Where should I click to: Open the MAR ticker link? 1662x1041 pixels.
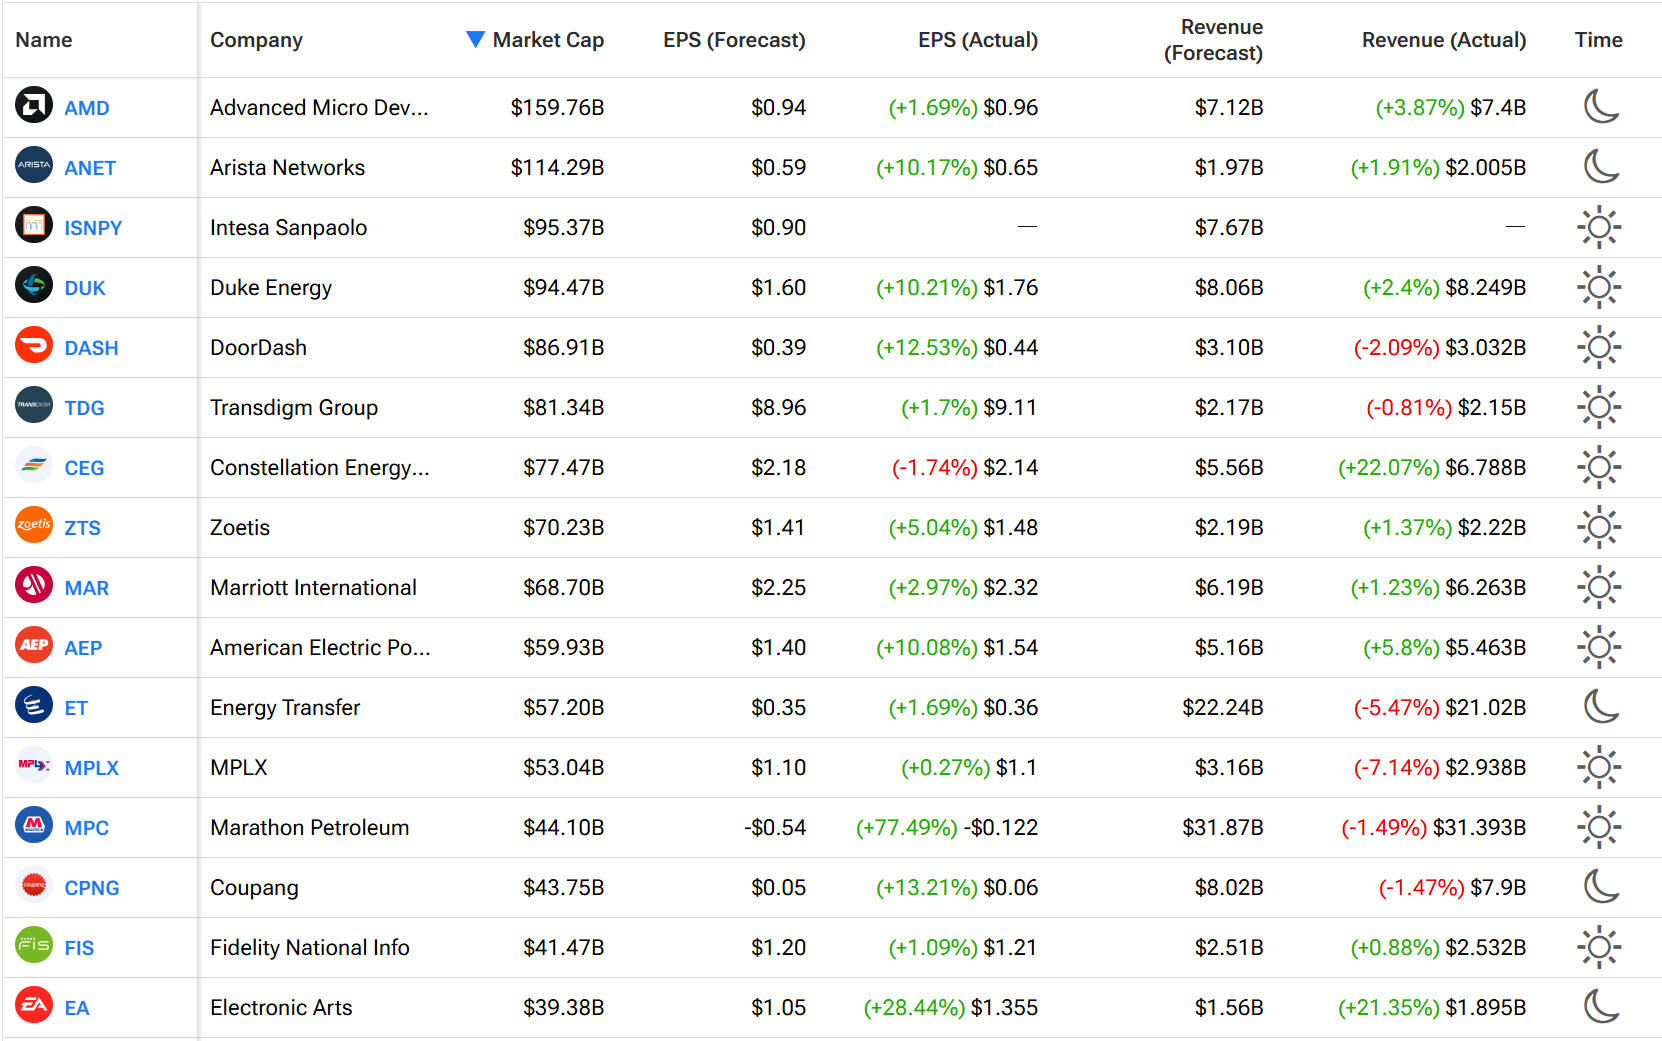pos(87,588)
